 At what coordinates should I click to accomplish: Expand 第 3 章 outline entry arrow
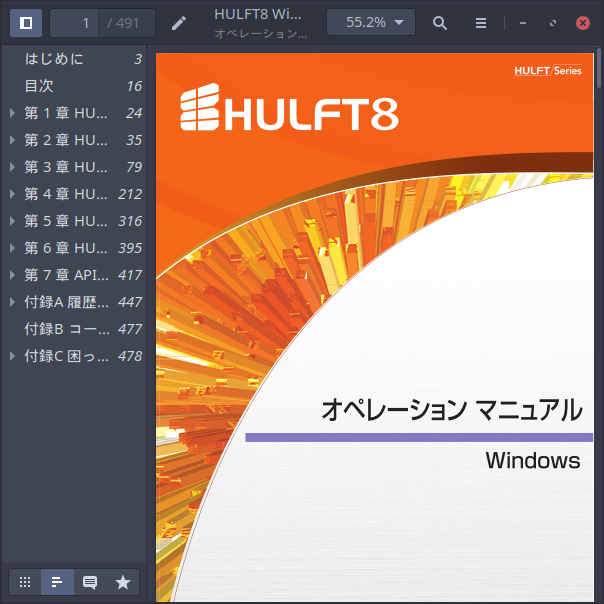(x=12, y=167)
